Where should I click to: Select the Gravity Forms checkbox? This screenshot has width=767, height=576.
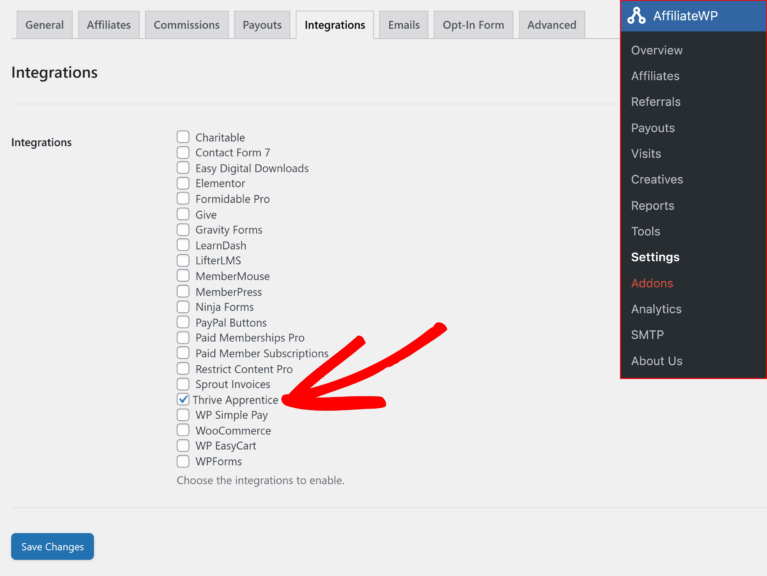click(183, 230)
